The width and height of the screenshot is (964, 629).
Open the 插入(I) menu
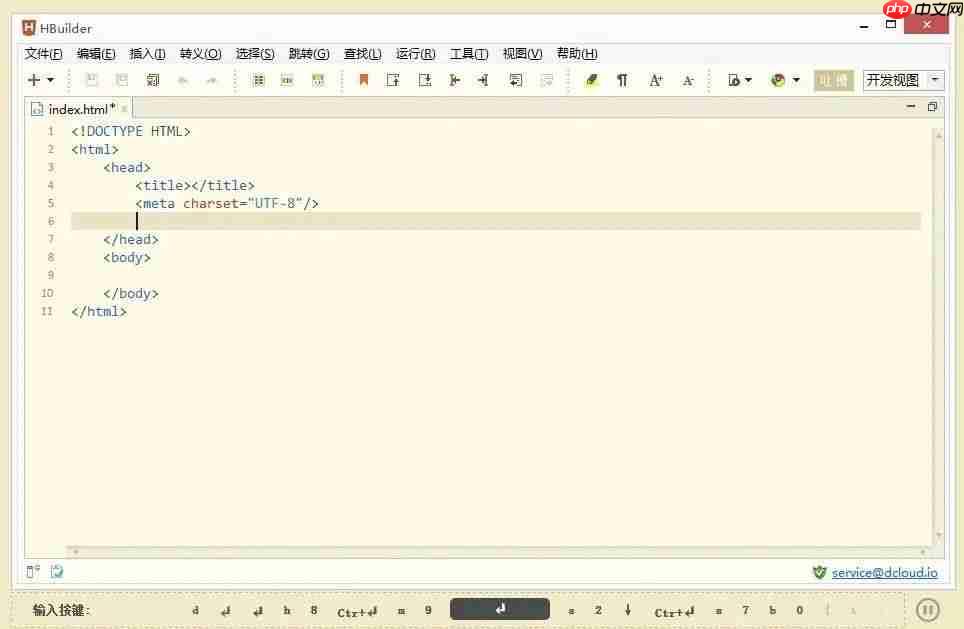(x=148, y=53)
